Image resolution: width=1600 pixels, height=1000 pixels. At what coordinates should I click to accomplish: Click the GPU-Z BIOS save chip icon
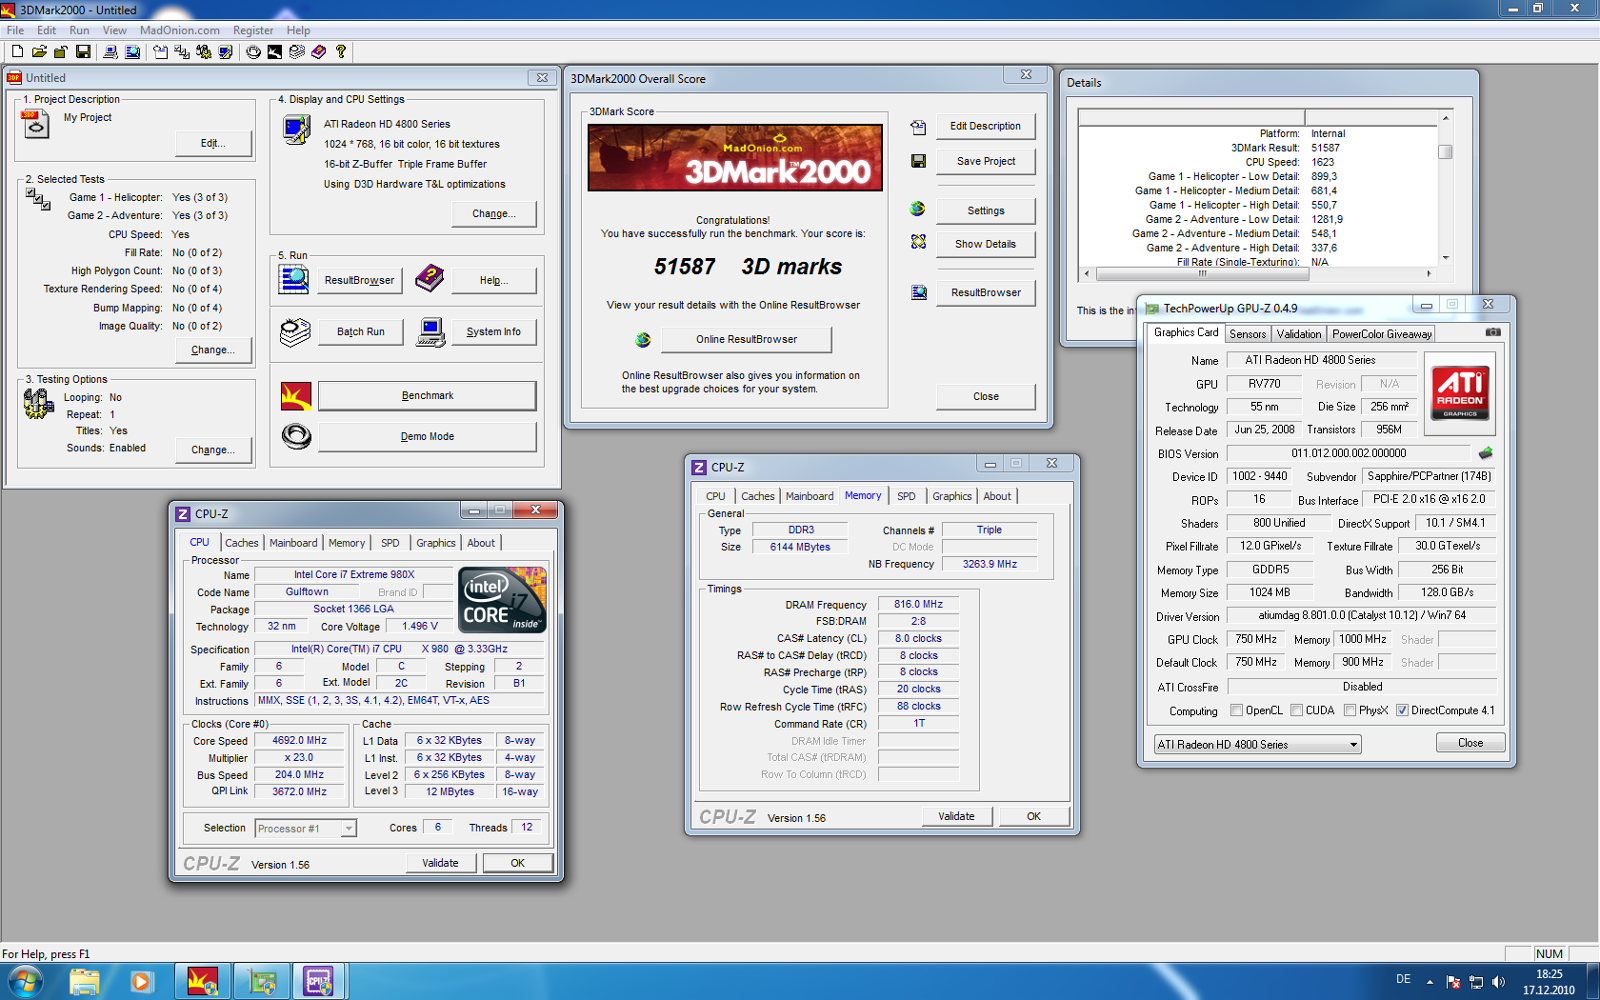pyautogui.click(x=1485, y=453)
